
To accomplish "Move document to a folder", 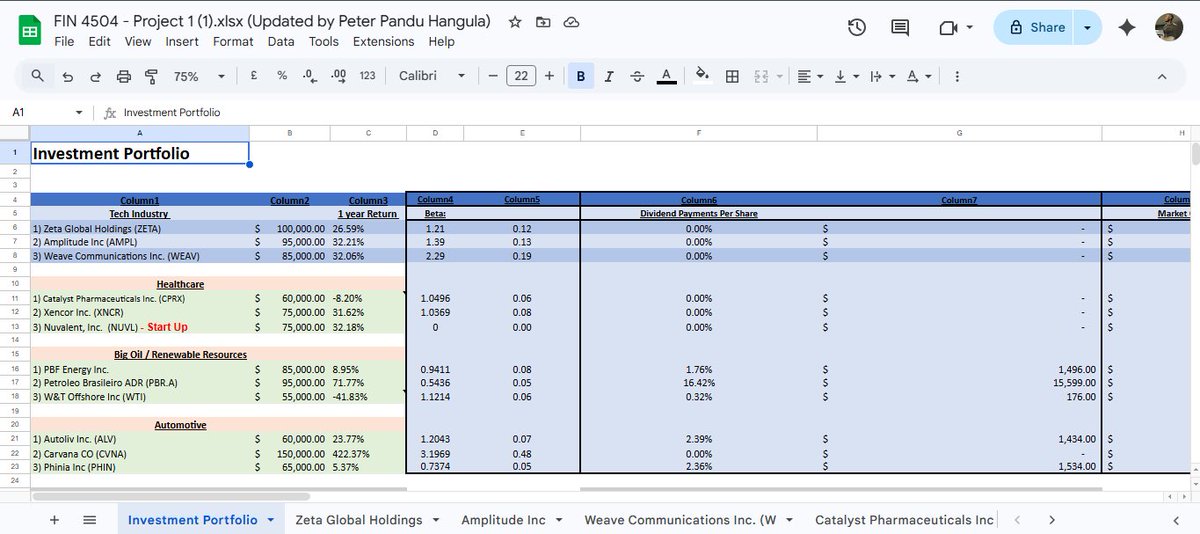I will pyautogui.click(x=543, y=22).
